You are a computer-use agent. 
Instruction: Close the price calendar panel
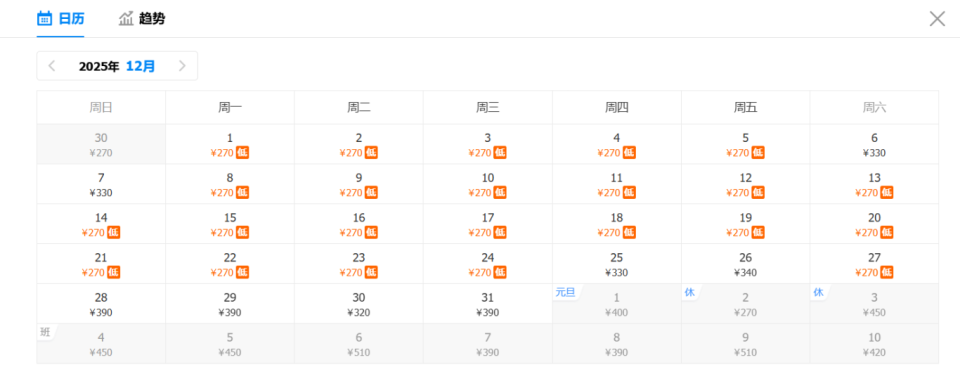click(937, 18)
